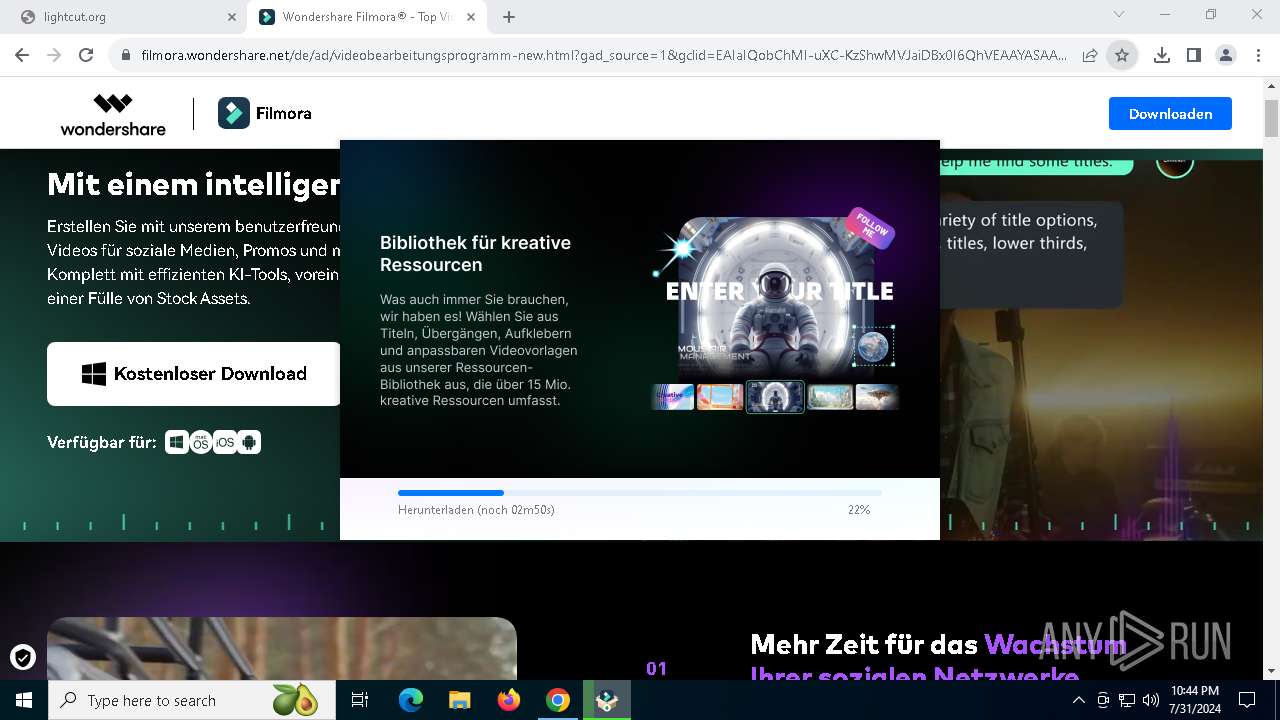The width and height of the screenshot is (1280, 720).
Task: Click the address bar URL
Action: pyautogui.click(x=604, y=56)
